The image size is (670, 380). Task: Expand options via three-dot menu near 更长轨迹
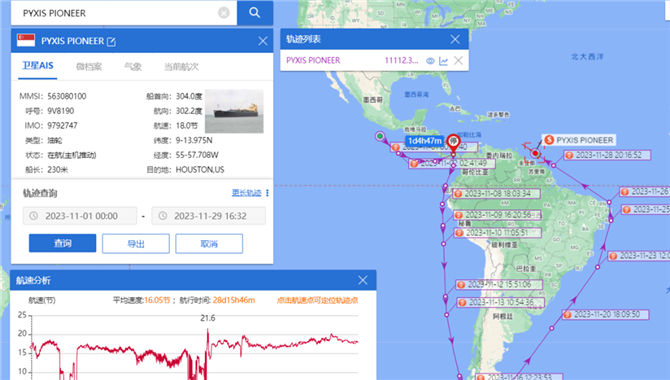tap(267, 193)
